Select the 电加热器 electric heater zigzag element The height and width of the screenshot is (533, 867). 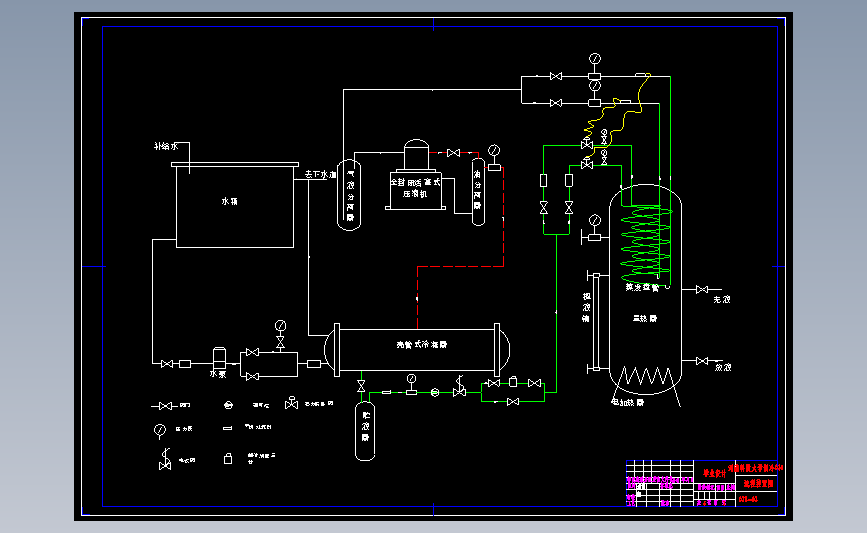click(648, 376)
